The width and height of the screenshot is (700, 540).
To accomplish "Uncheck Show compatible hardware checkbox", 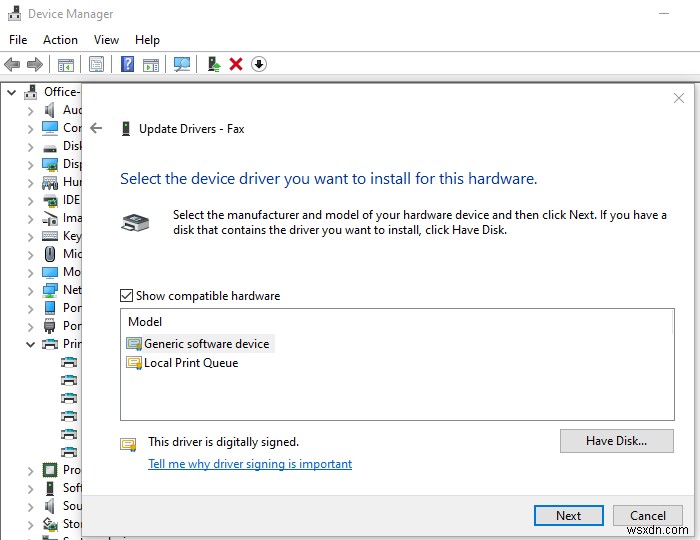I will (126, 296).
